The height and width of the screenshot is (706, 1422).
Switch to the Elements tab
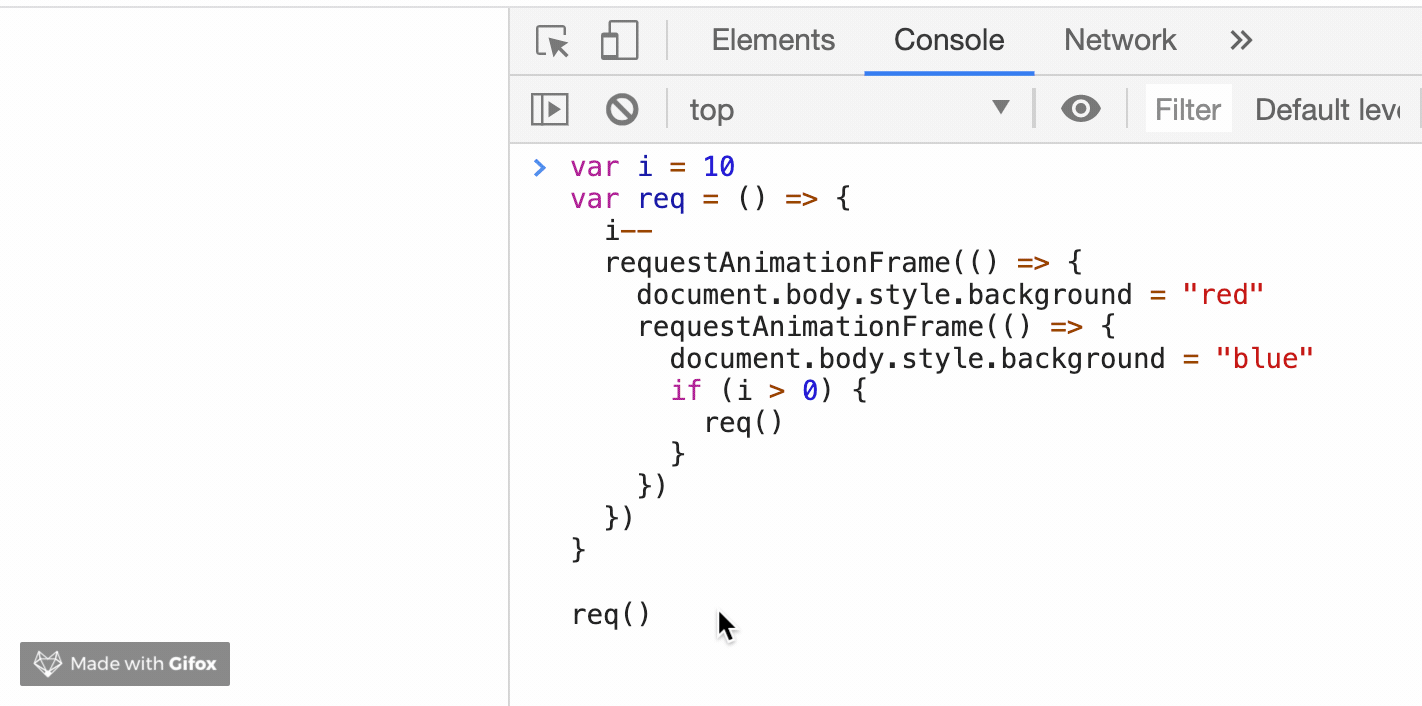pos(773,40)
